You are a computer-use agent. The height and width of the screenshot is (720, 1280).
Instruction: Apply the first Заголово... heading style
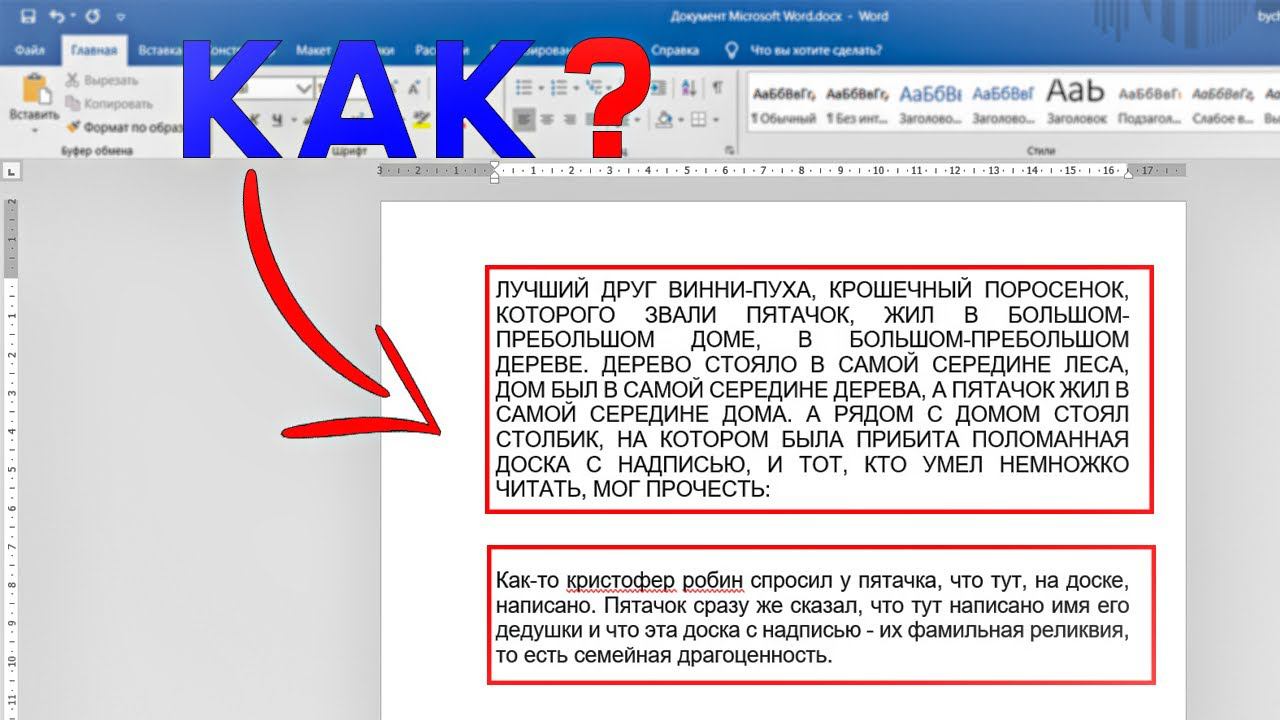[x=930, y=104]
